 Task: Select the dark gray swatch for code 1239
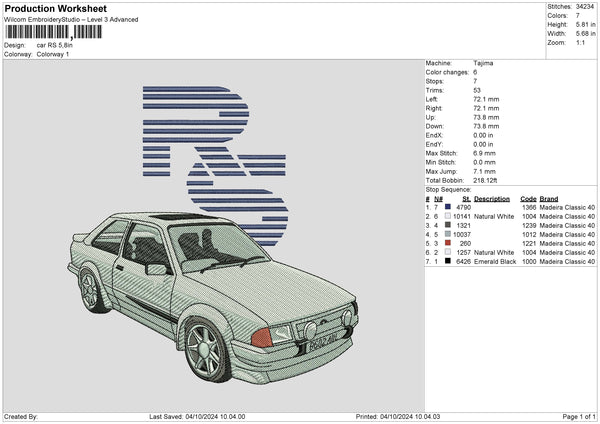(448, 225)
